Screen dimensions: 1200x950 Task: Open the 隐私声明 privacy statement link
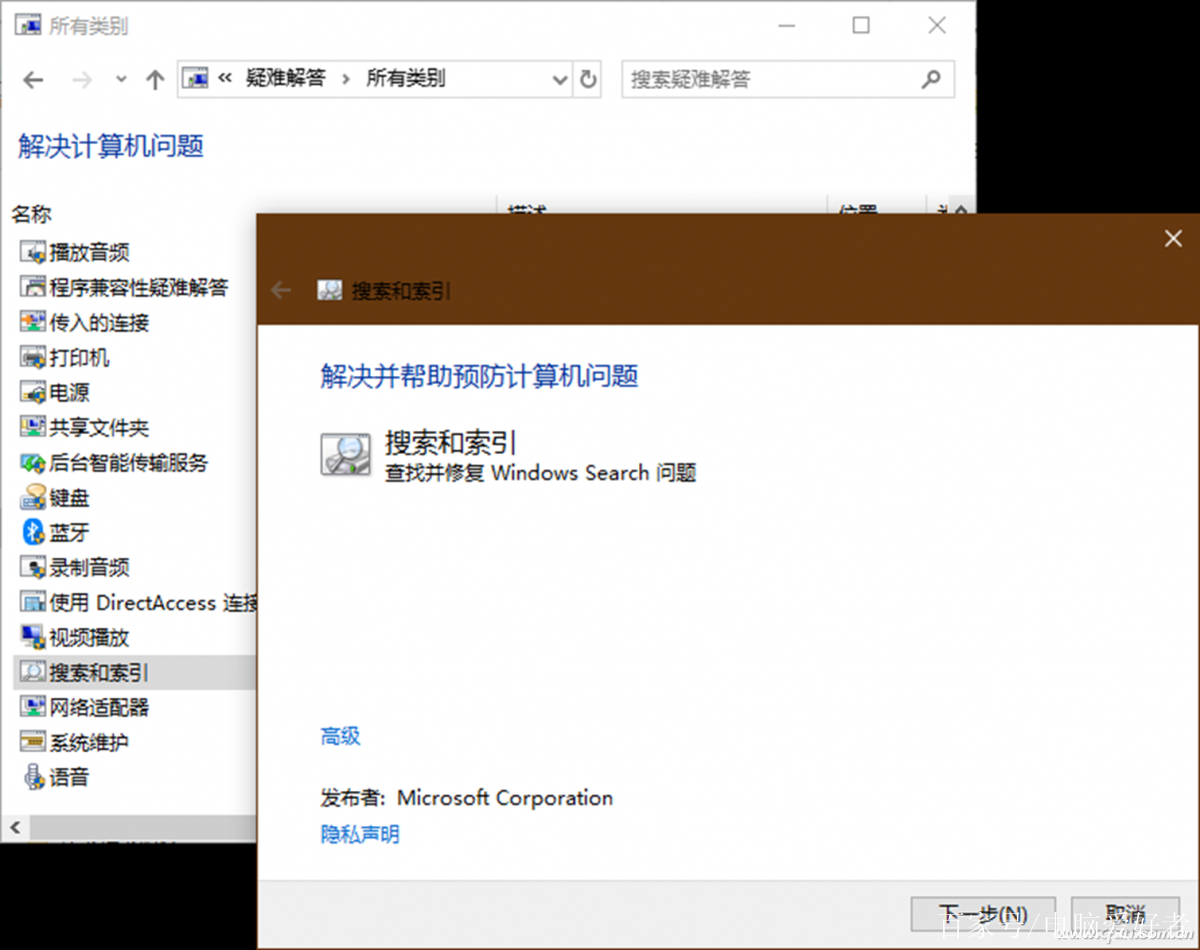360,834
